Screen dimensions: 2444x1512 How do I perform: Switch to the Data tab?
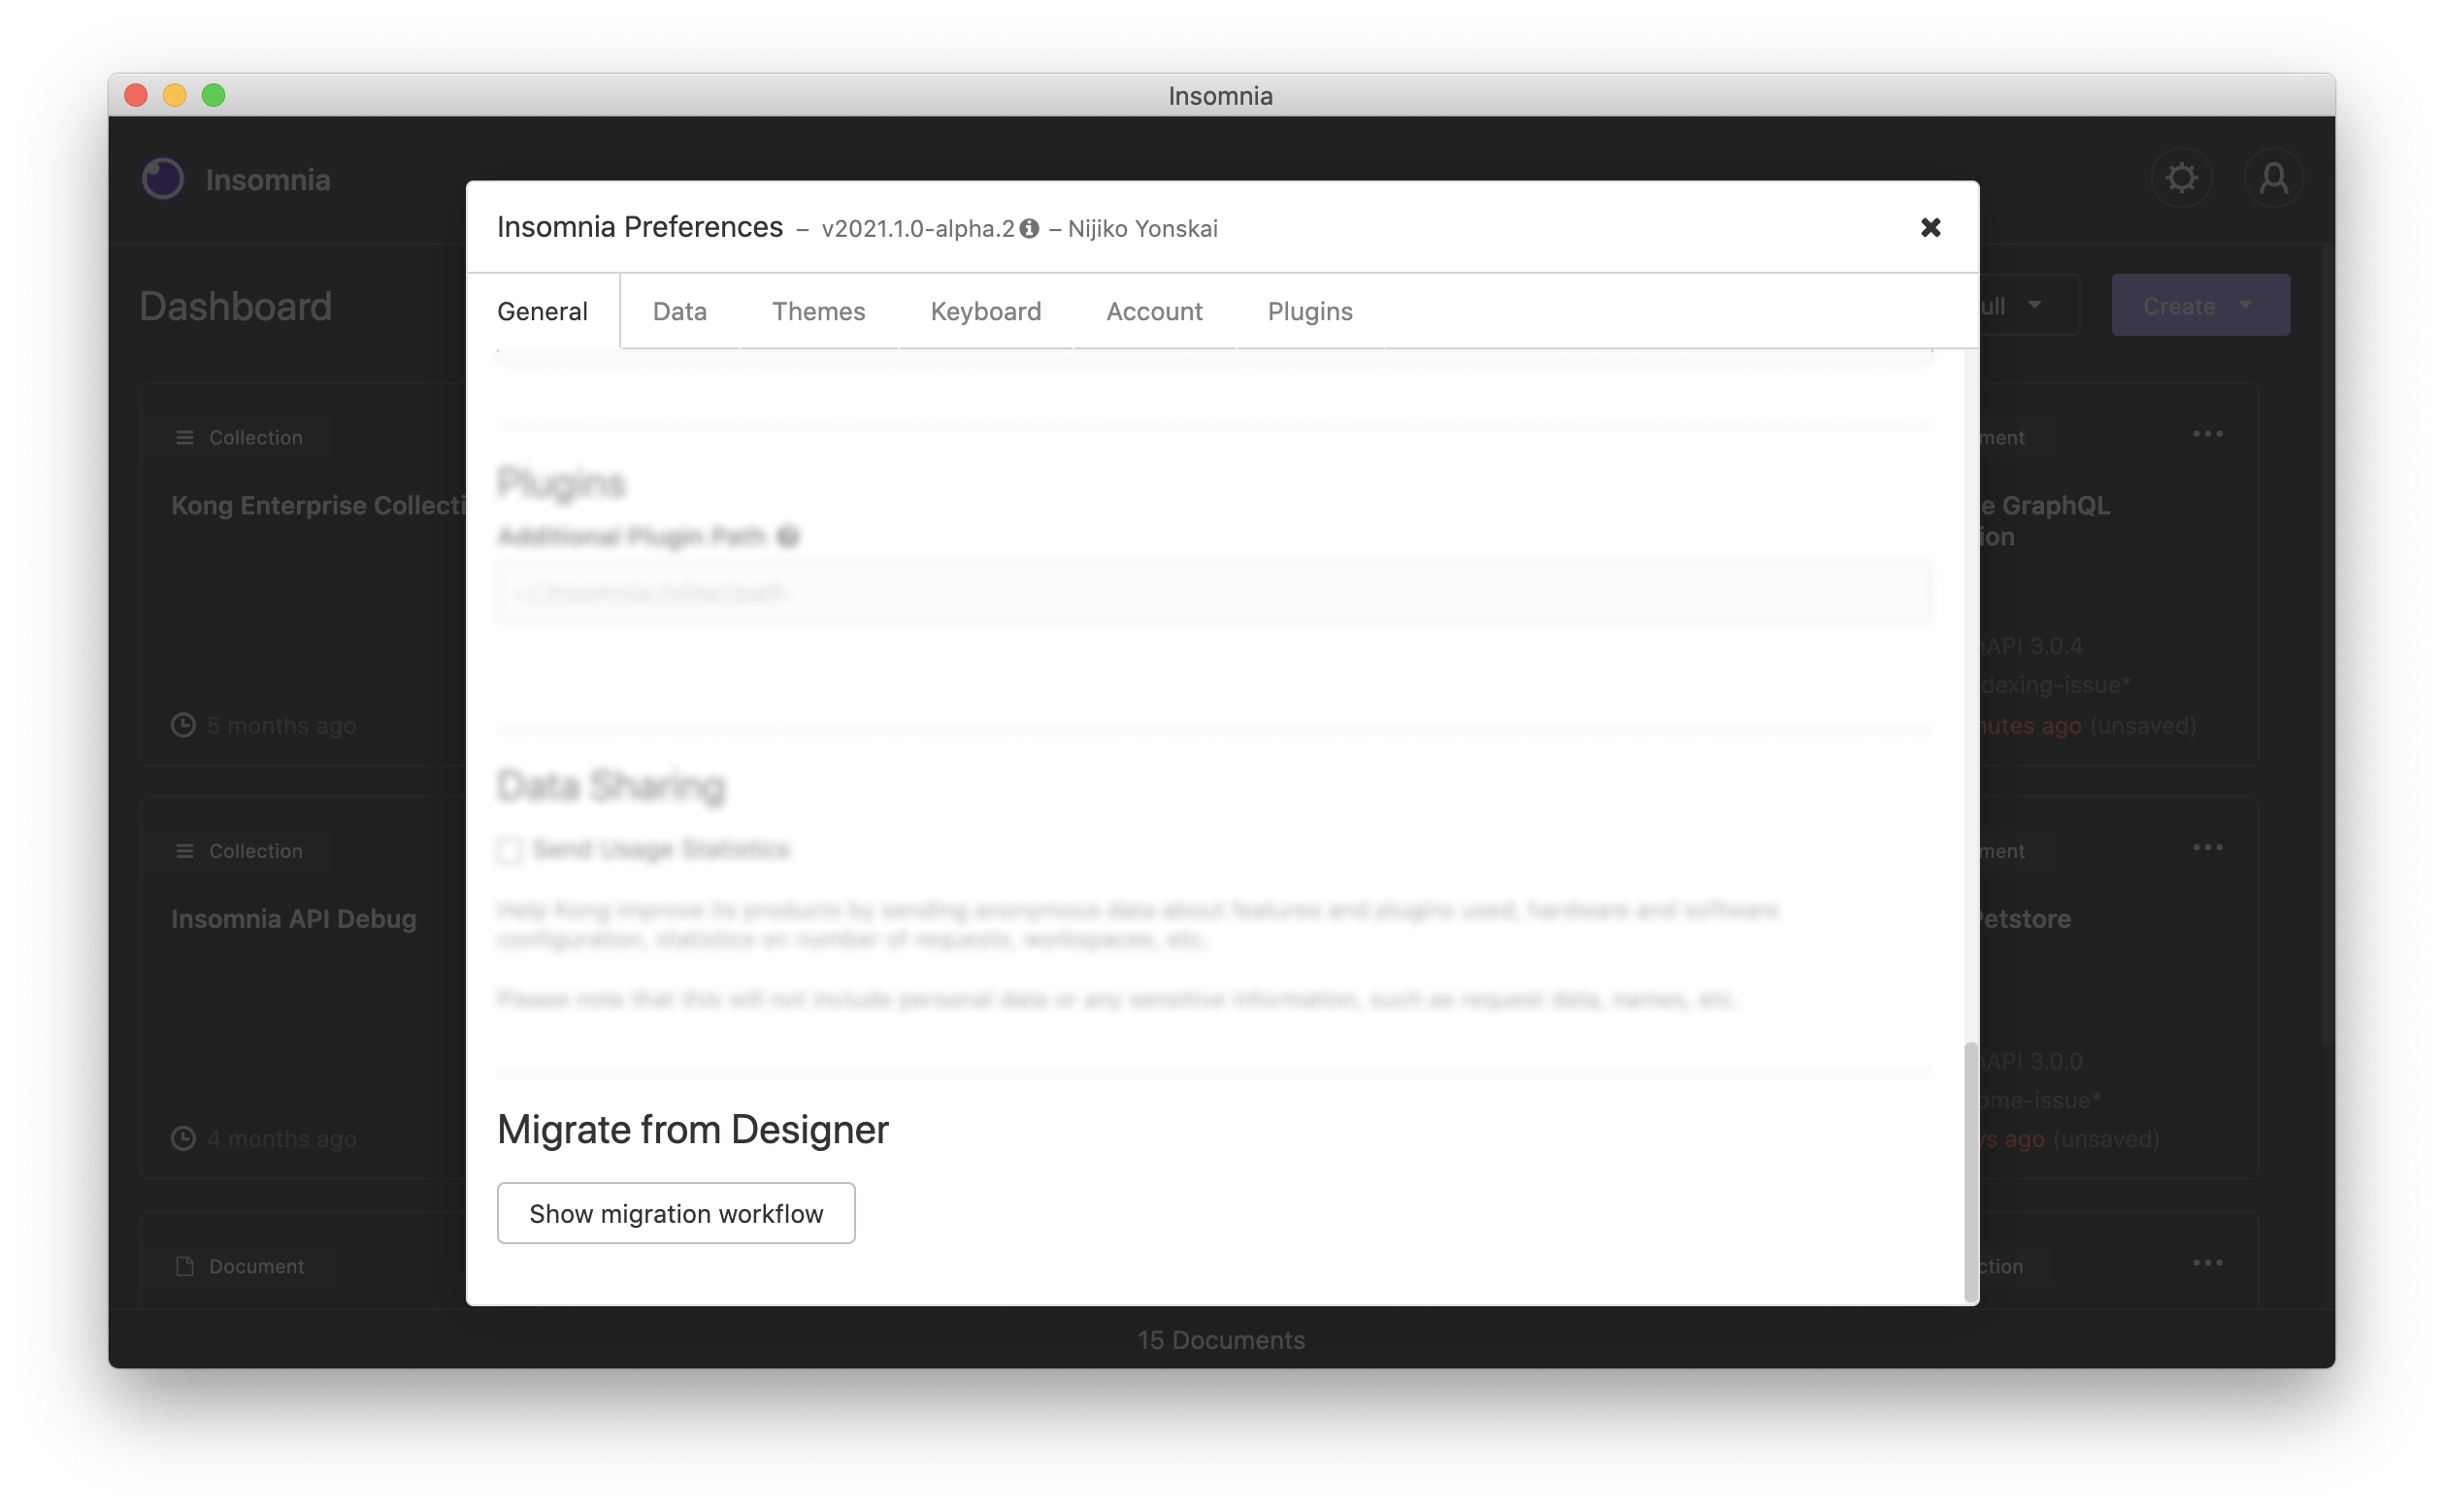(x=680, y=311)
